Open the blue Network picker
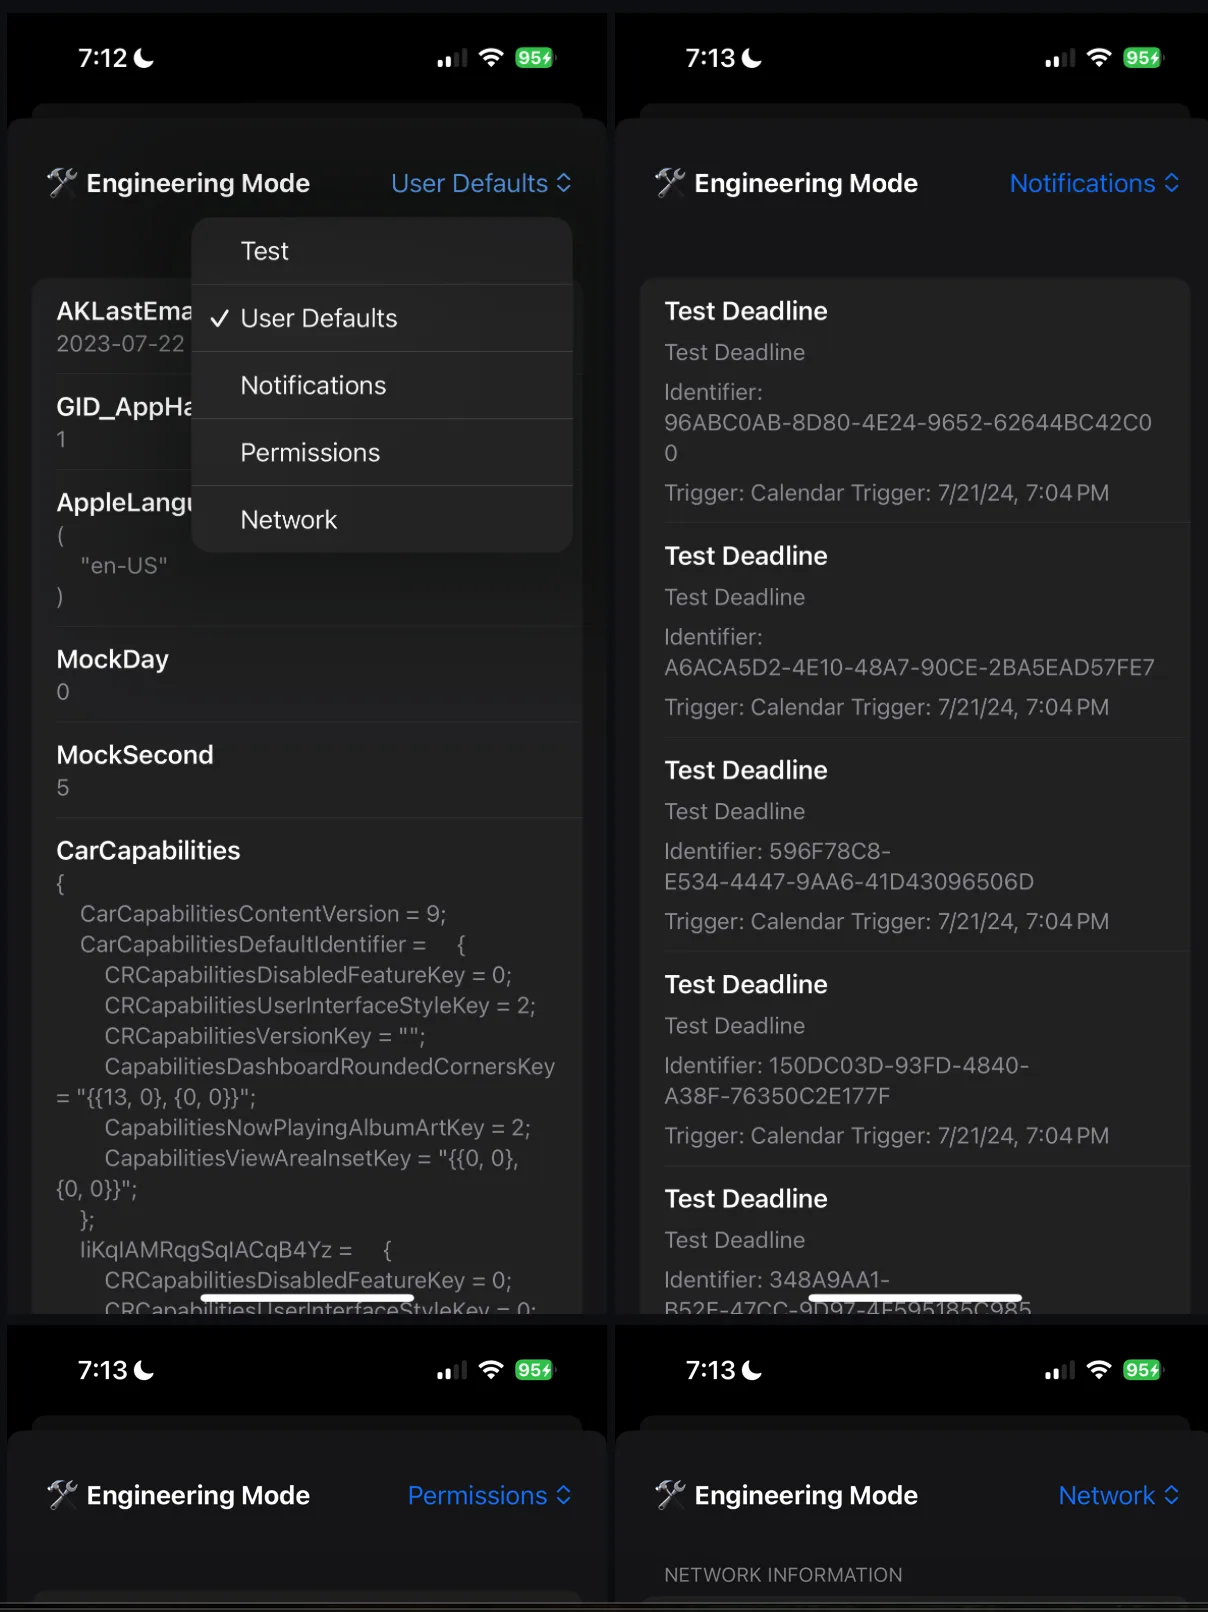 [1118, 1495]
